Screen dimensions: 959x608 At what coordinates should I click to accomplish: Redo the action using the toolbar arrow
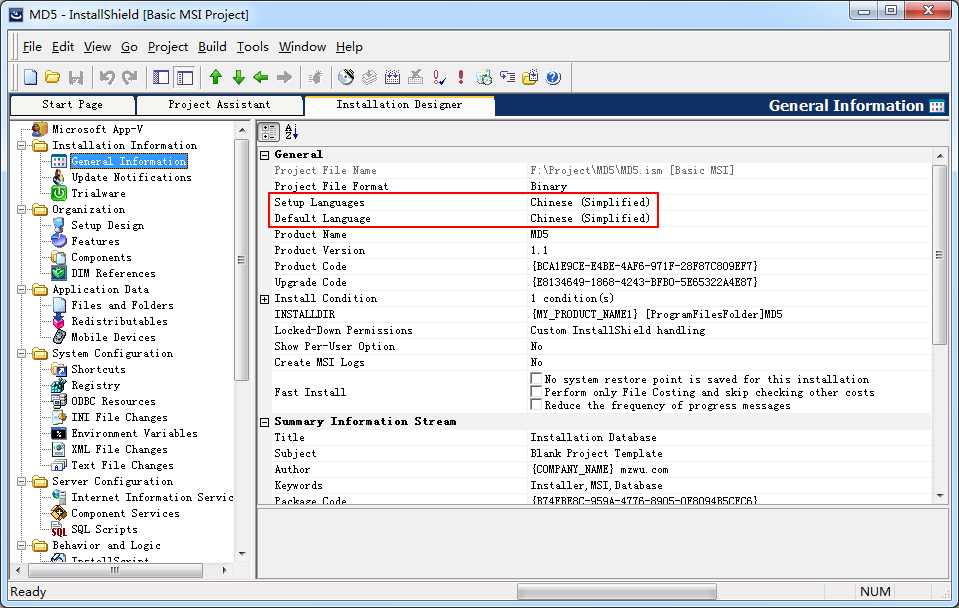point(130,77)
